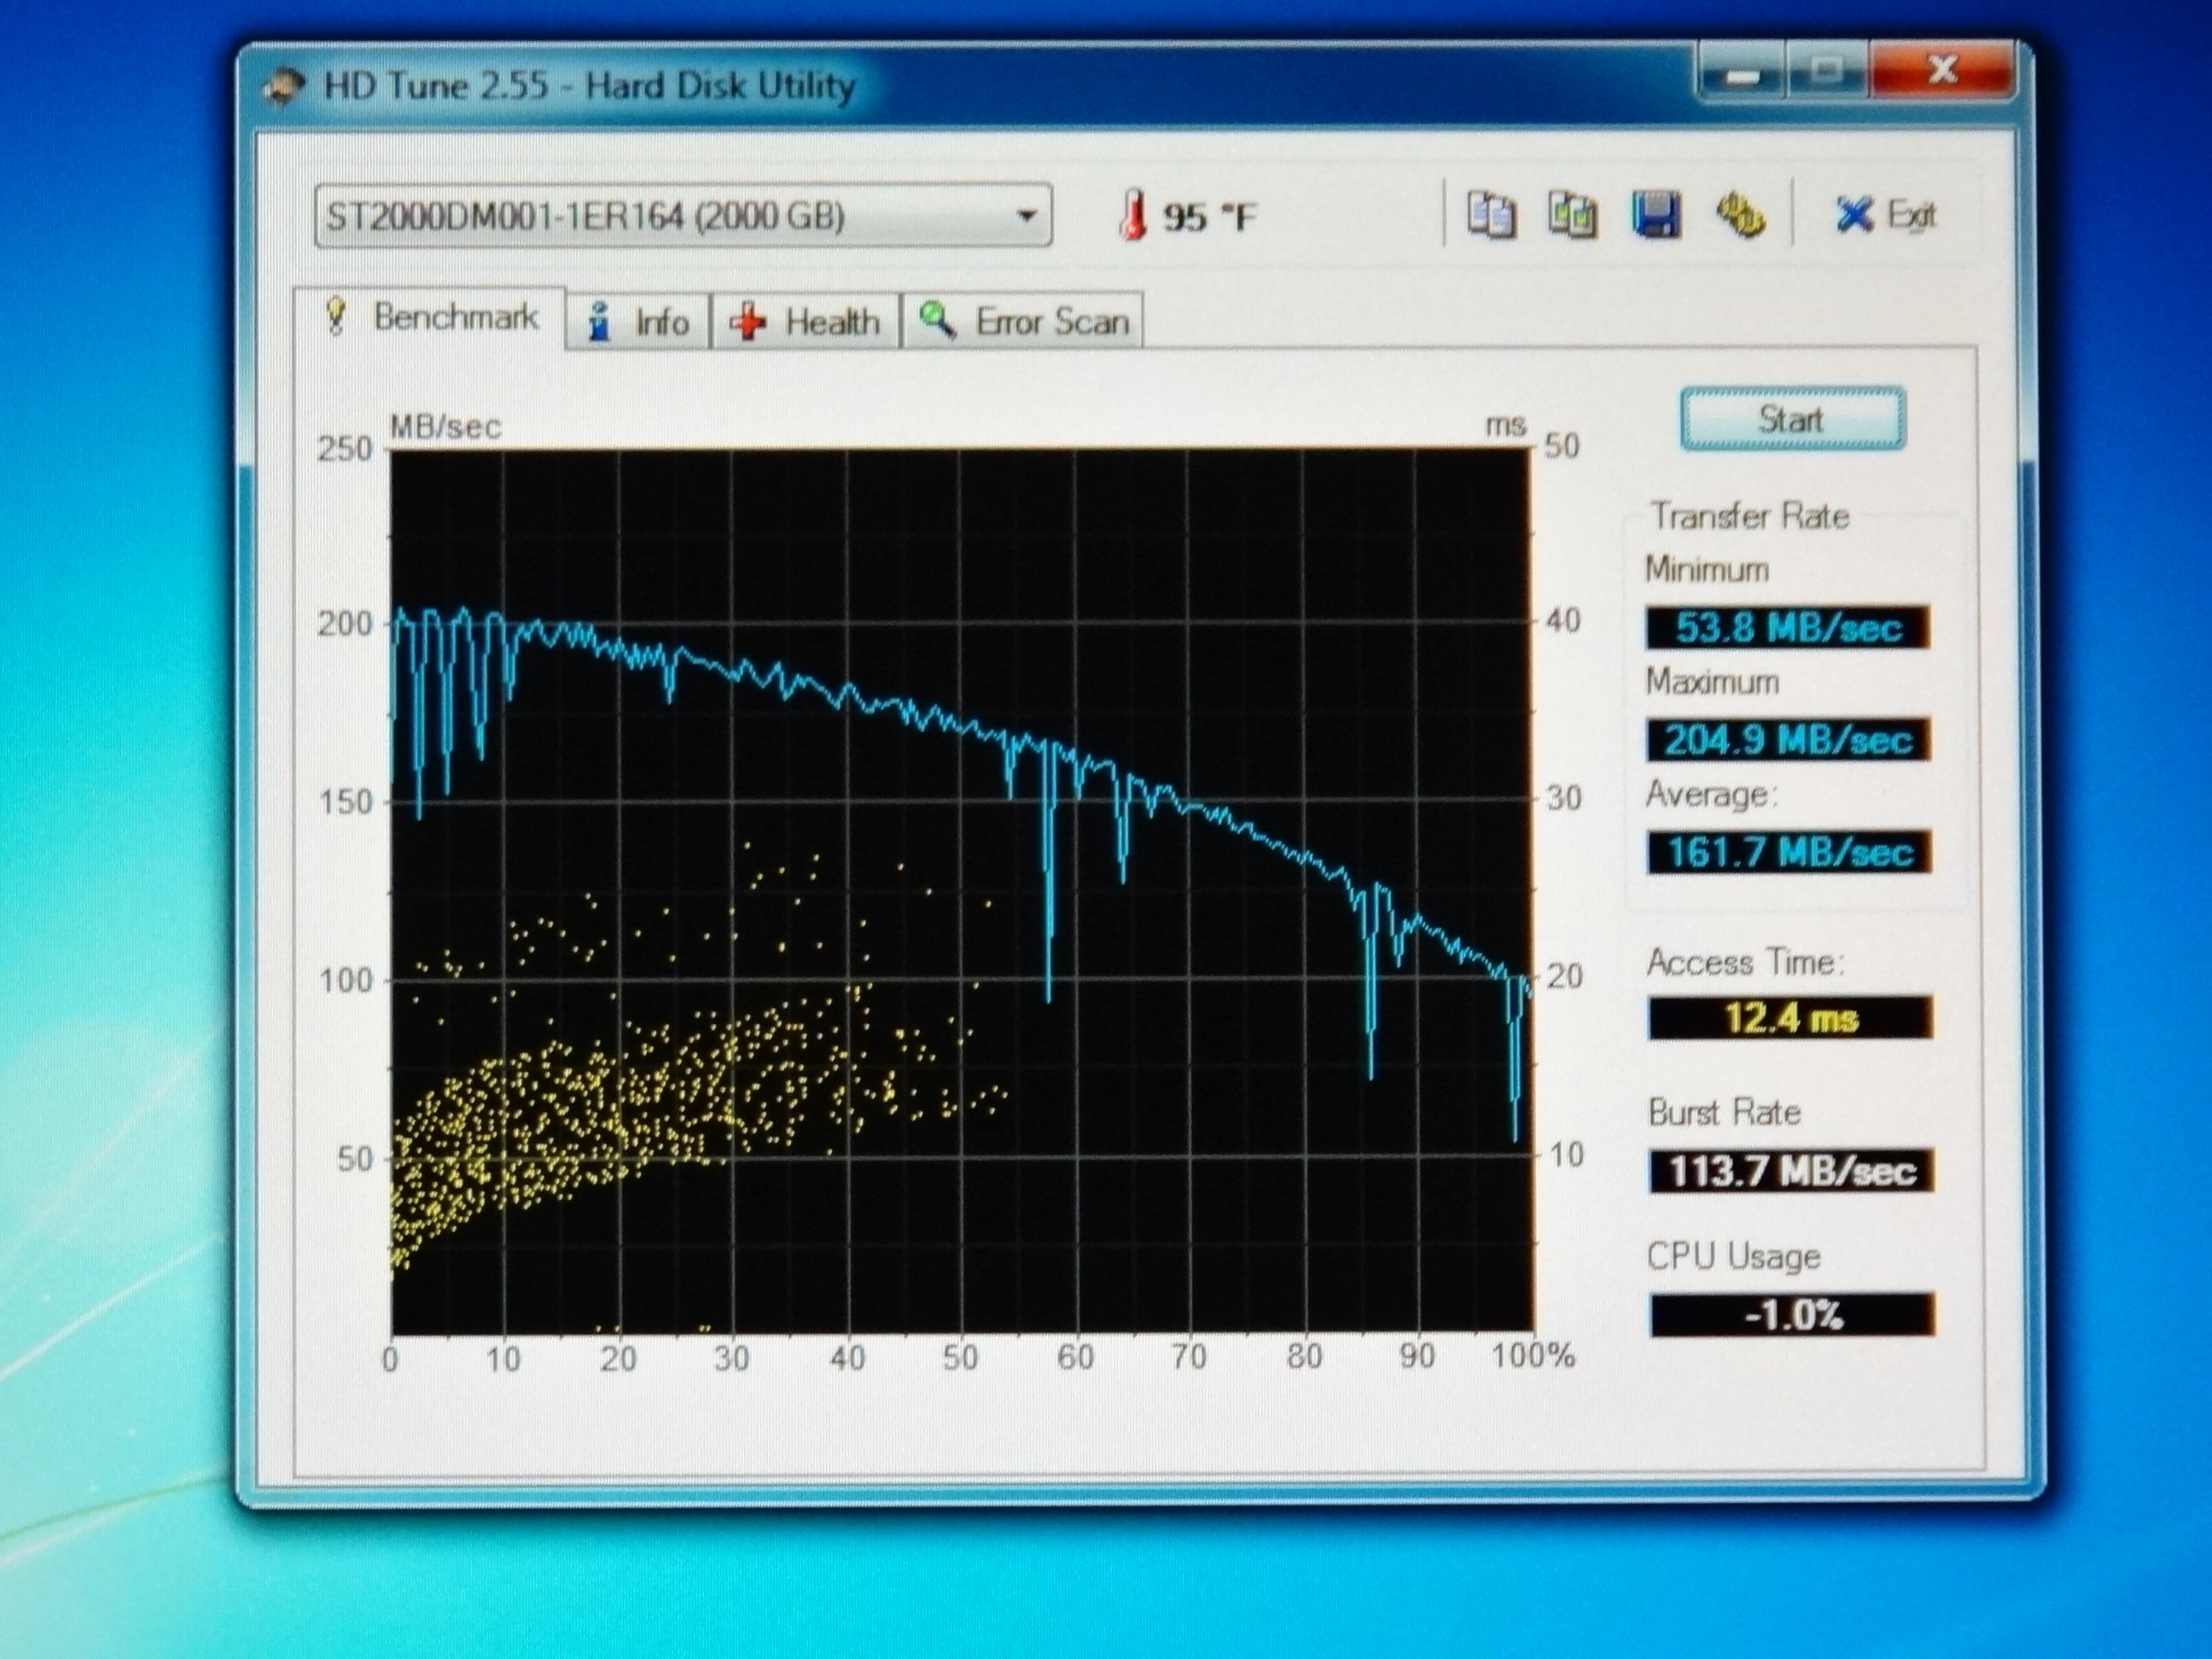Copy benchmark info to clipboard icon
This screenshot has width=2212, height=1659.
pyautogui.click(x=1491, y=214)
